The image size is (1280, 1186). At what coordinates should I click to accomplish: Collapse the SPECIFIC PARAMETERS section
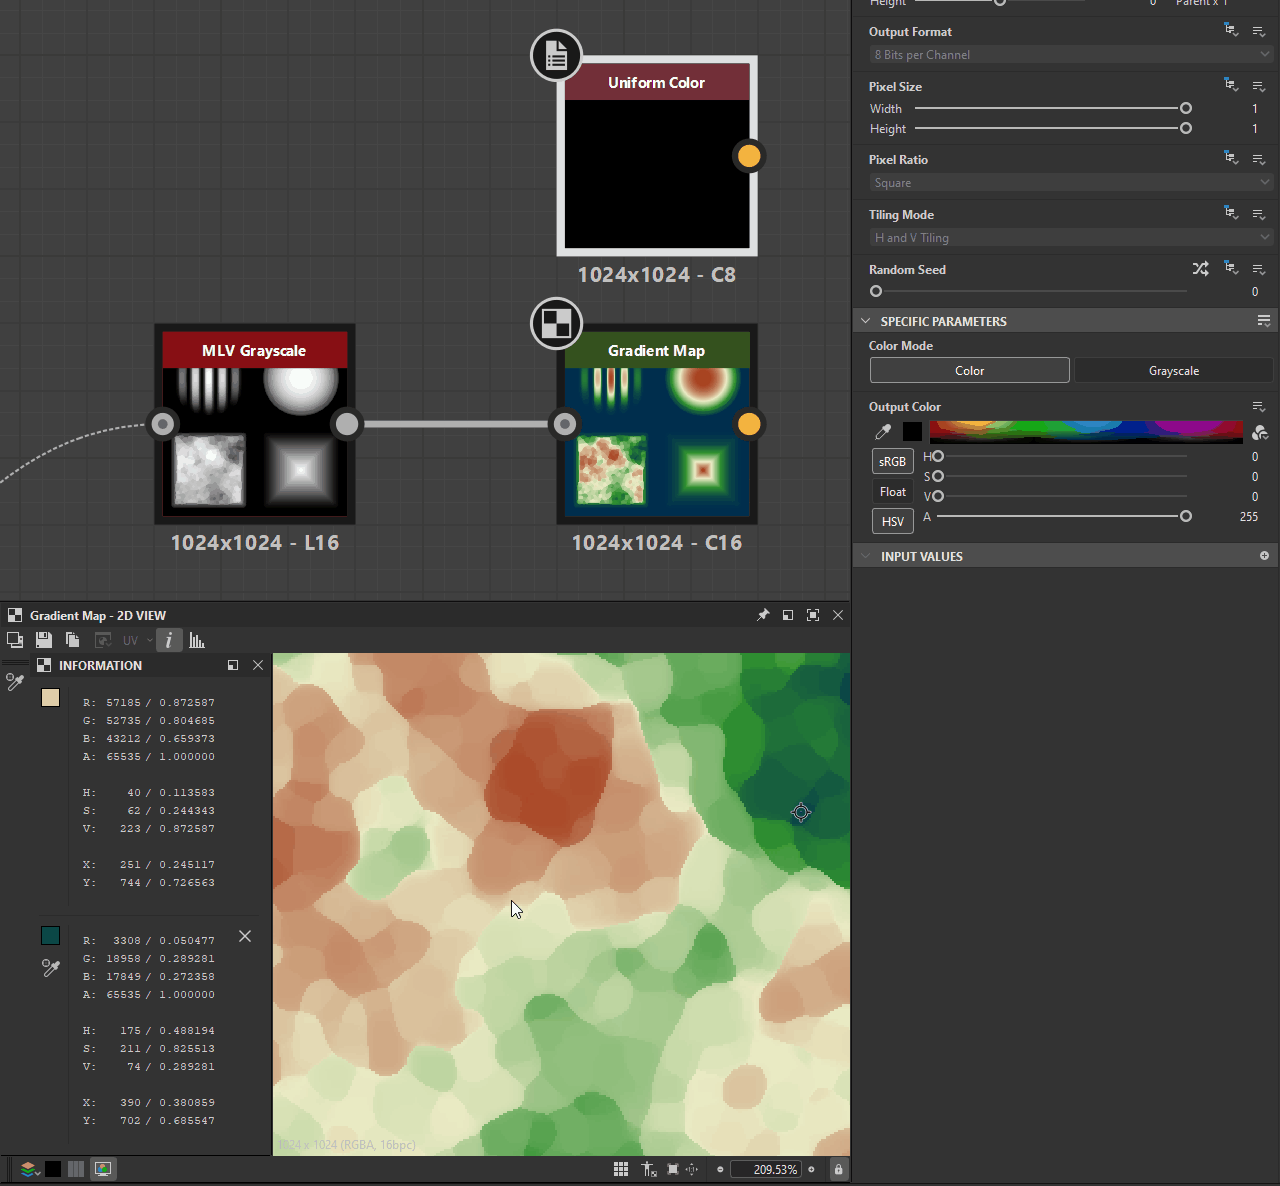(x=866, y=321)
